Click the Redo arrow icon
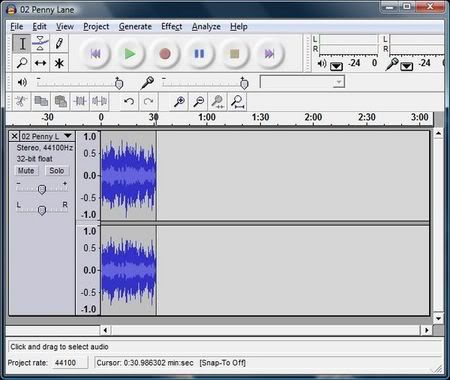Image resolution: width=450 pixels, height=380 pixels. click(148, 101)
